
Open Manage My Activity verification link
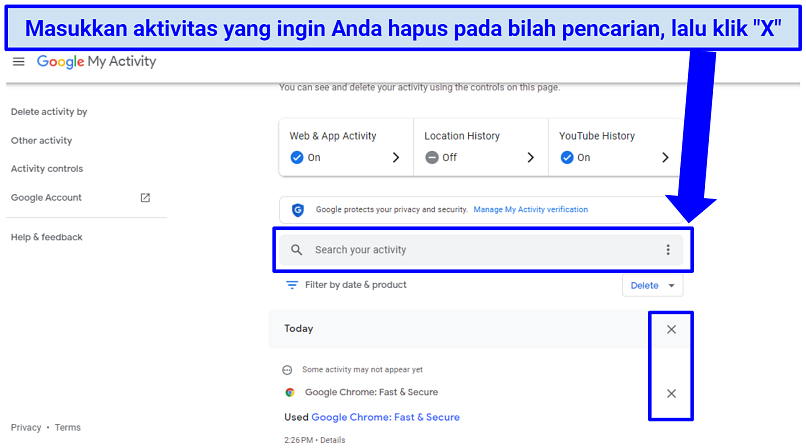[530, 209]
